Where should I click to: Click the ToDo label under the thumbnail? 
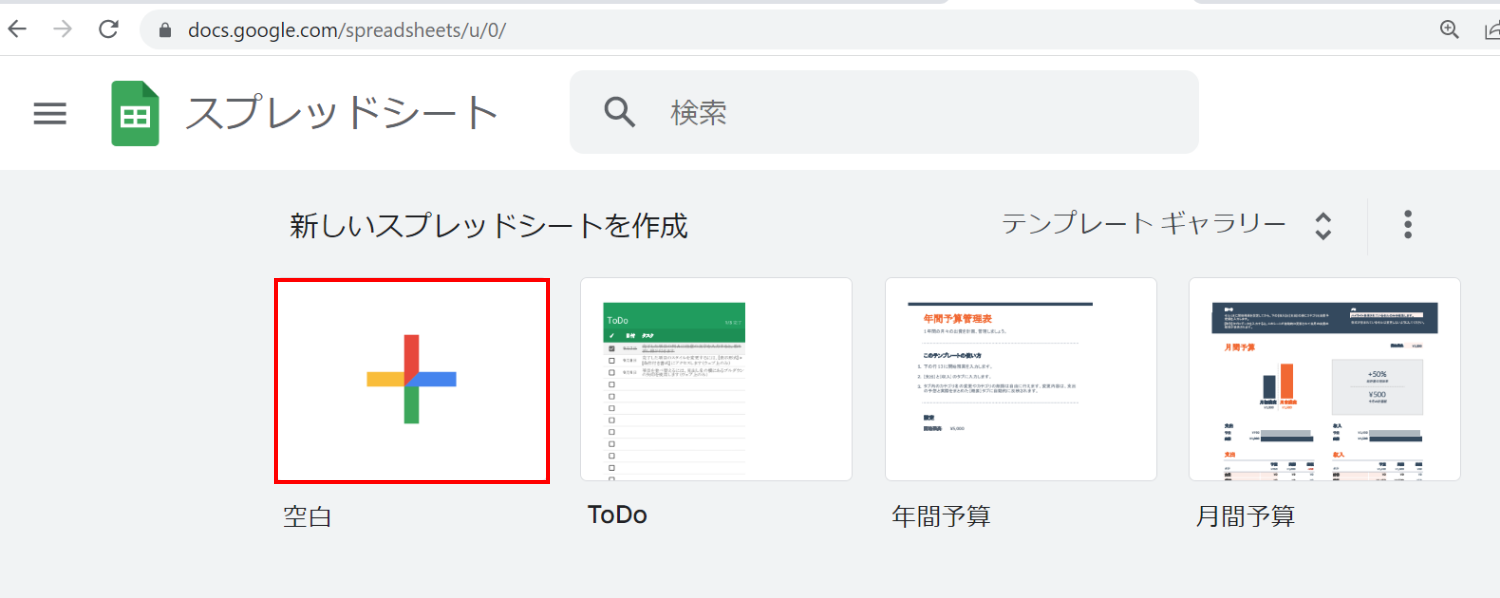618,515
